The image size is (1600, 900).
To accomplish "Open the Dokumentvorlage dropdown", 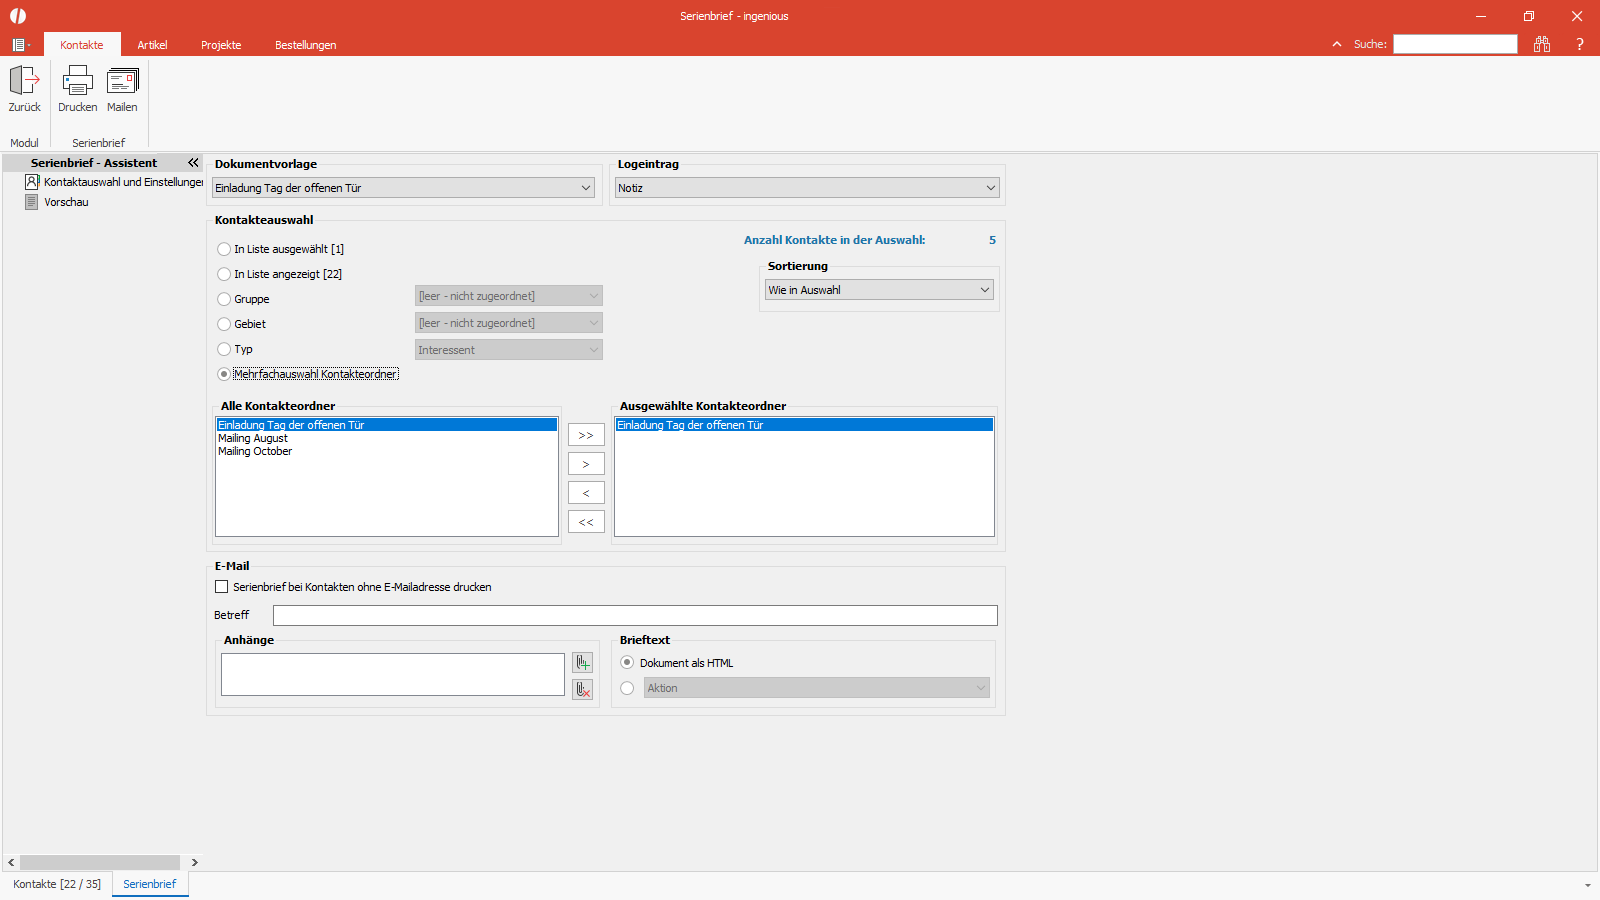I will [403, 188].
